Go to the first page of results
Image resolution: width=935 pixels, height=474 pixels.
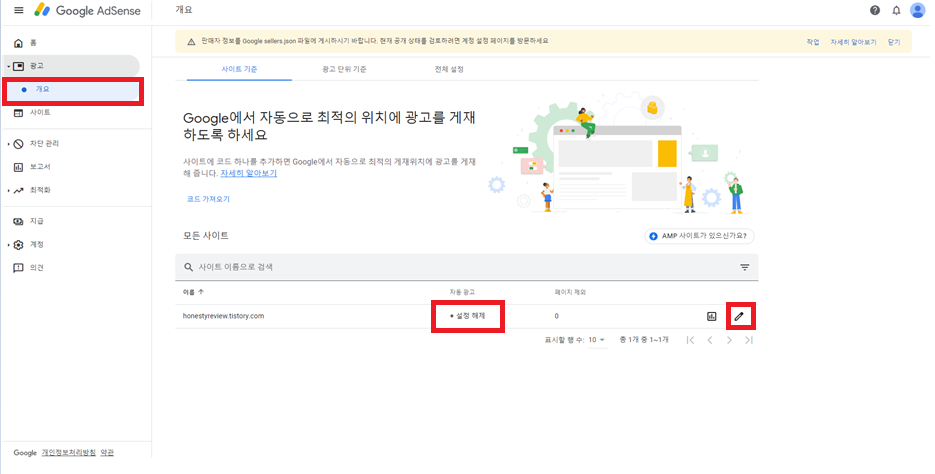click(690, 340)
